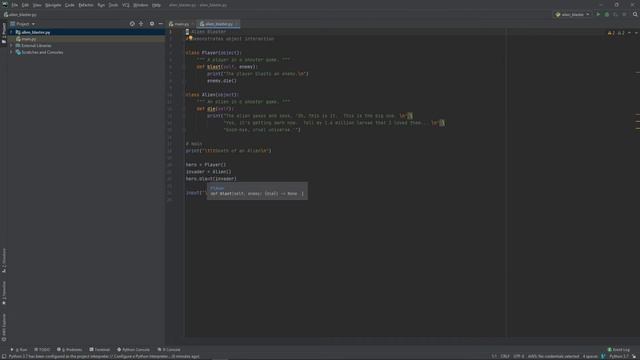The height and width of the screenshot is (360, 640).
Task: Click the warnings count inspection widget
Action: [616, 33]
